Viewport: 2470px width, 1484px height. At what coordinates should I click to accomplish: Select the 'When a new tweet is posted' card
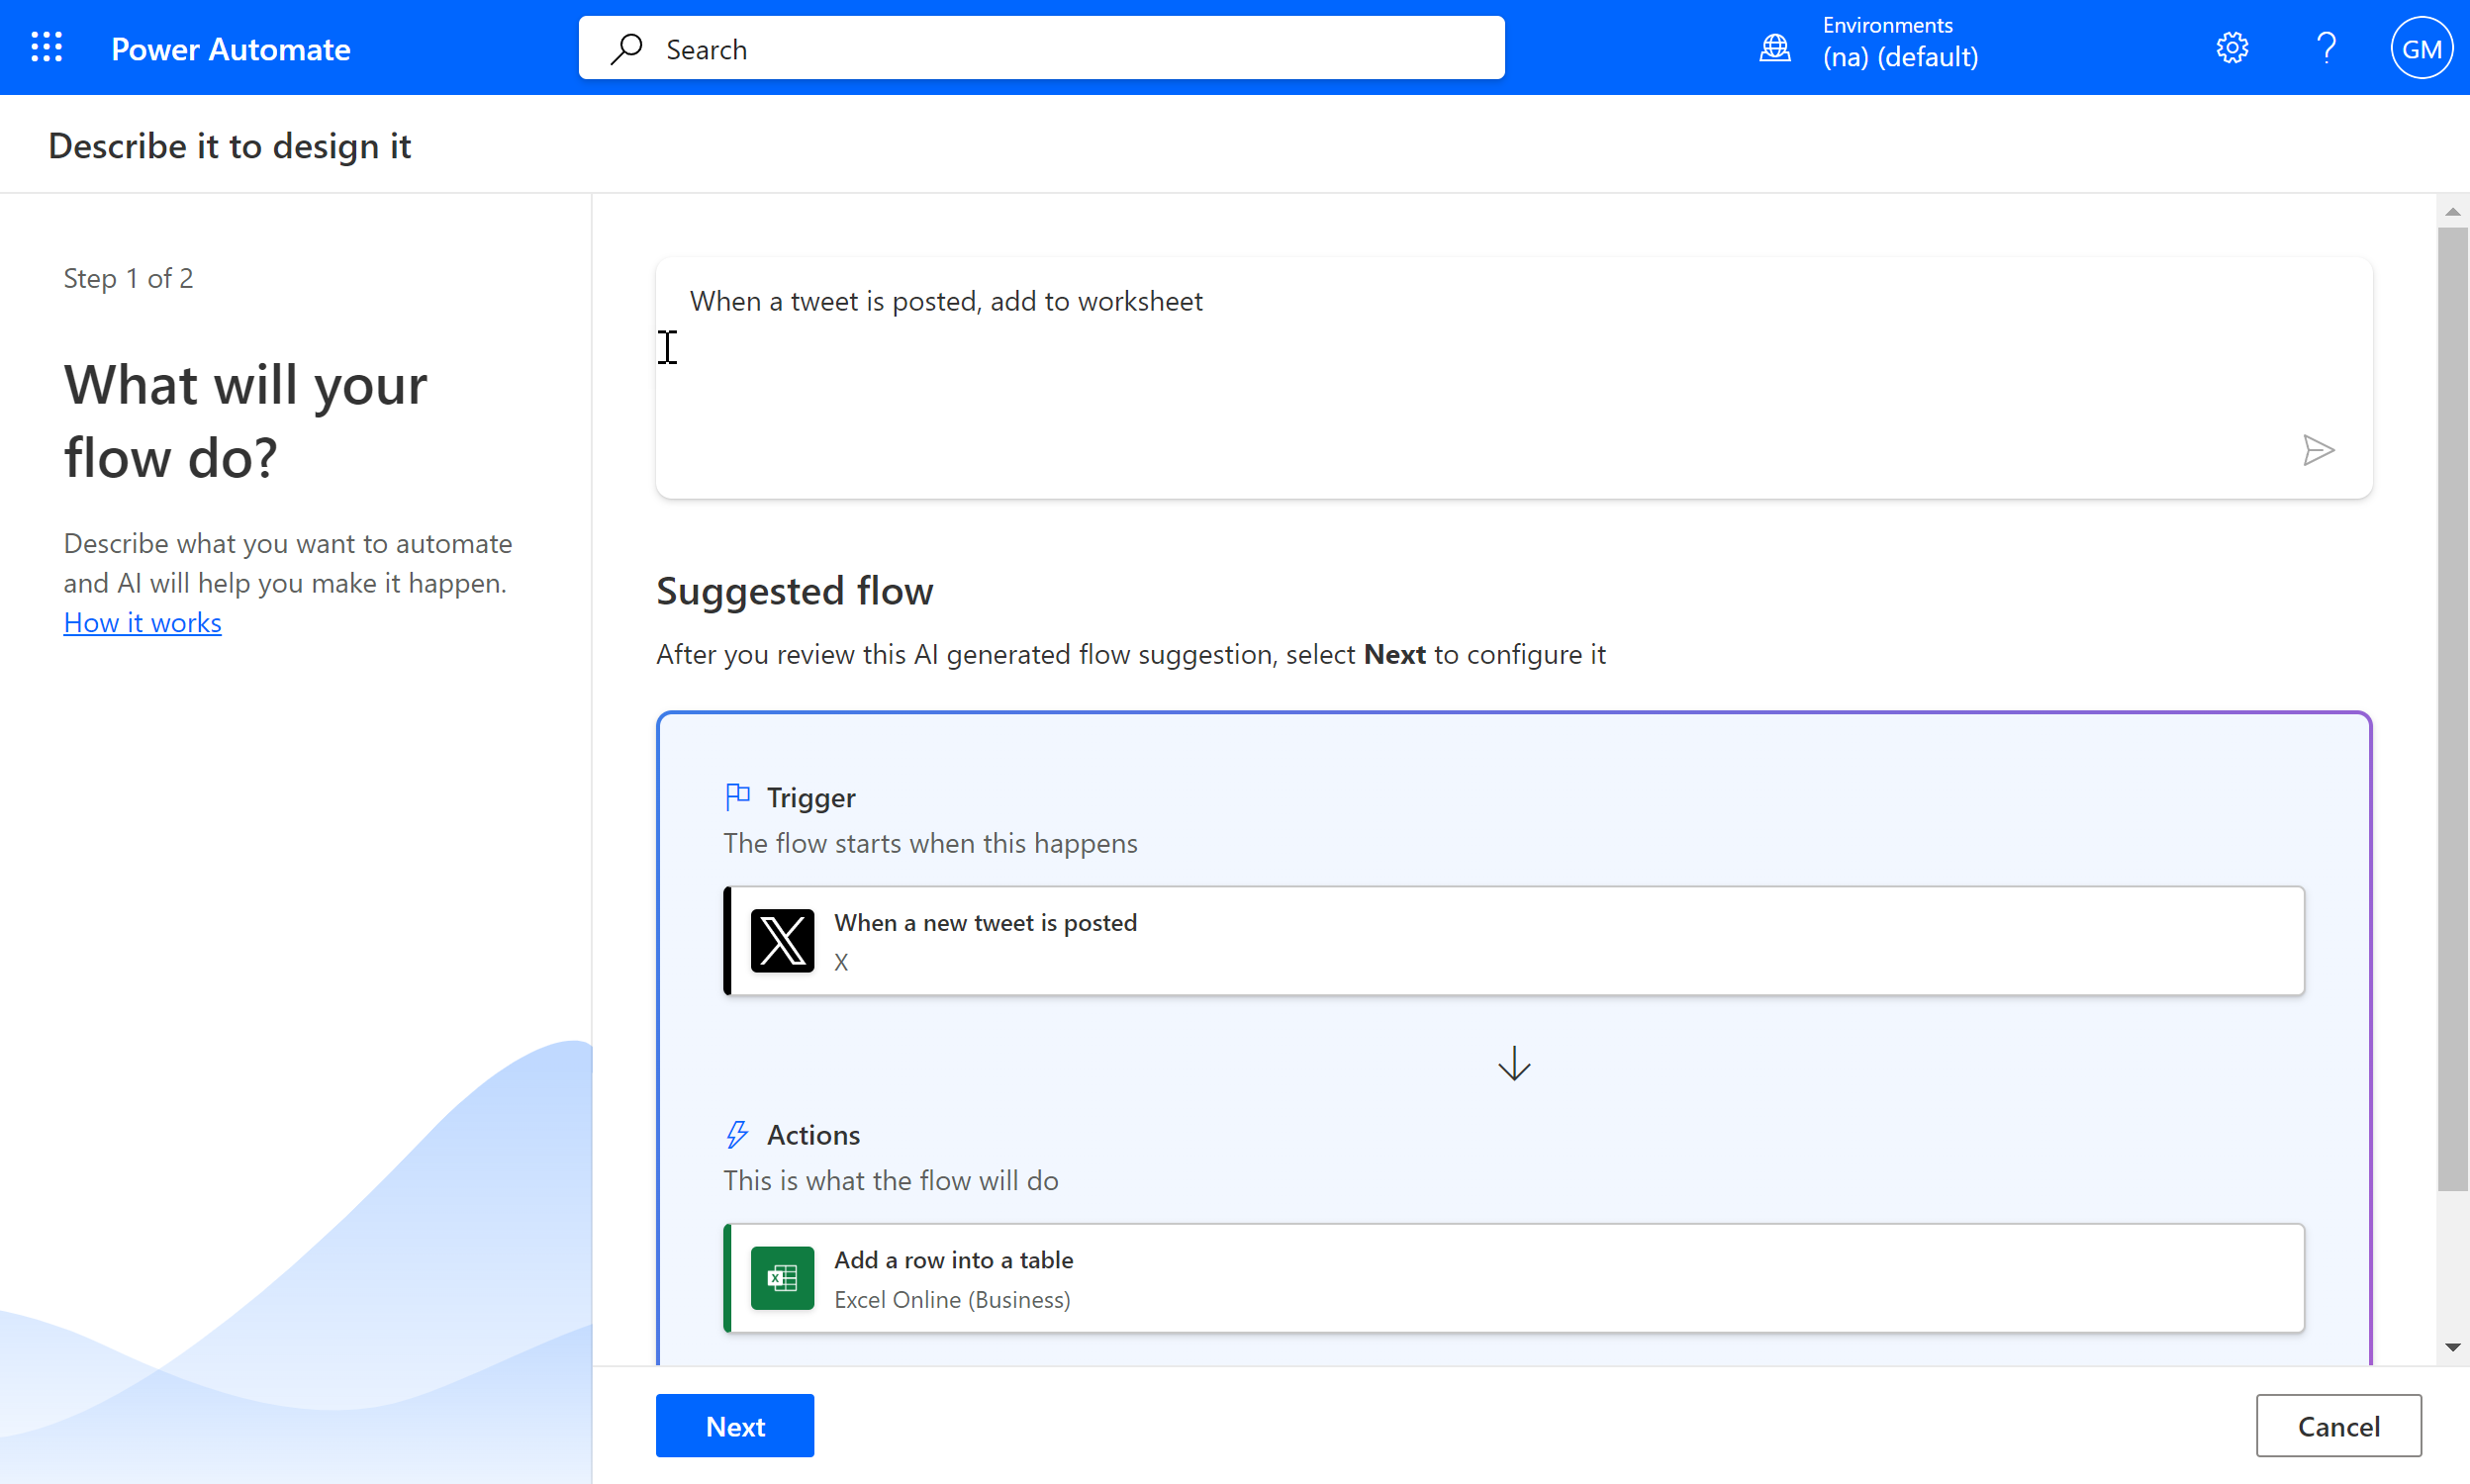pos(1513,941)
